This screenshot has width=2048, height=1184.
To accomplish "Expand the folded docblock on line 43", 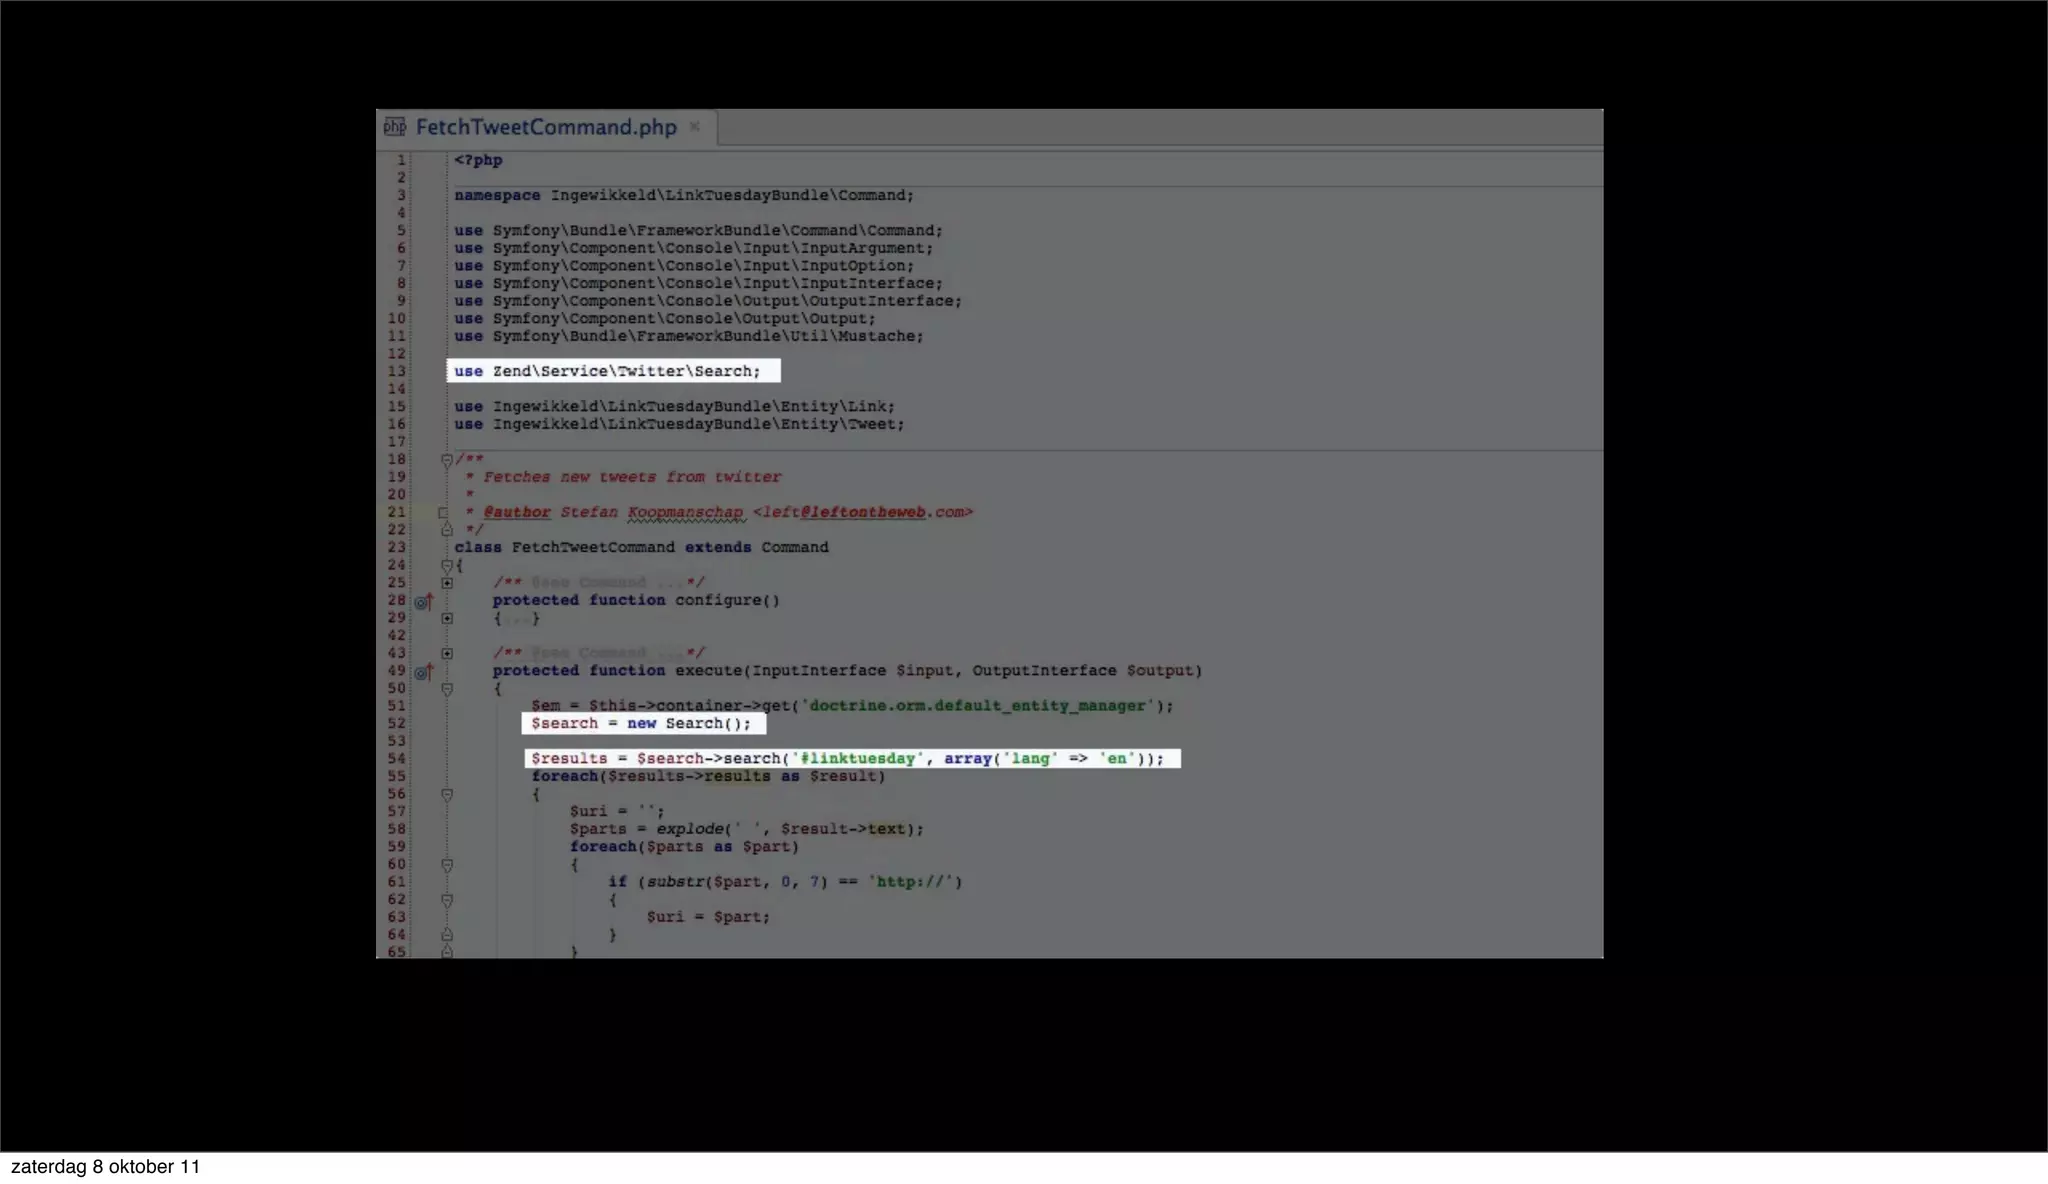I will click(x=447, y=653).
